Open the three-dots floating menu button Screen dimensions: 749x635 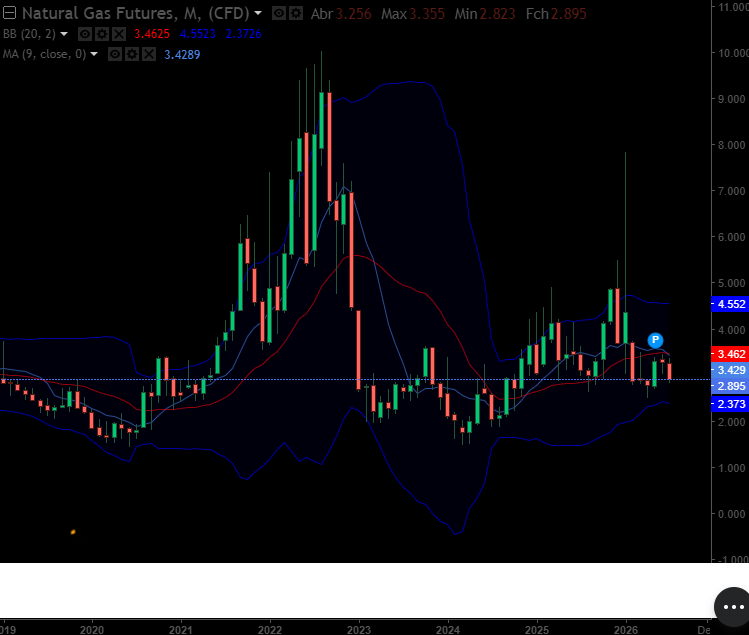tap(733, 607)
